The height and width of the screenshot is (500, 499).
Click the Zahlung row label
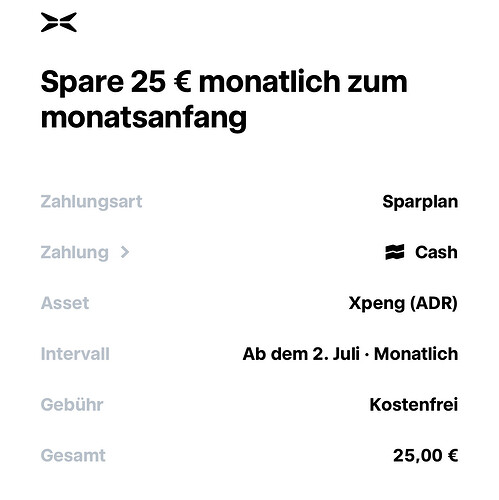pyautogui.click(x=75, y=252)
